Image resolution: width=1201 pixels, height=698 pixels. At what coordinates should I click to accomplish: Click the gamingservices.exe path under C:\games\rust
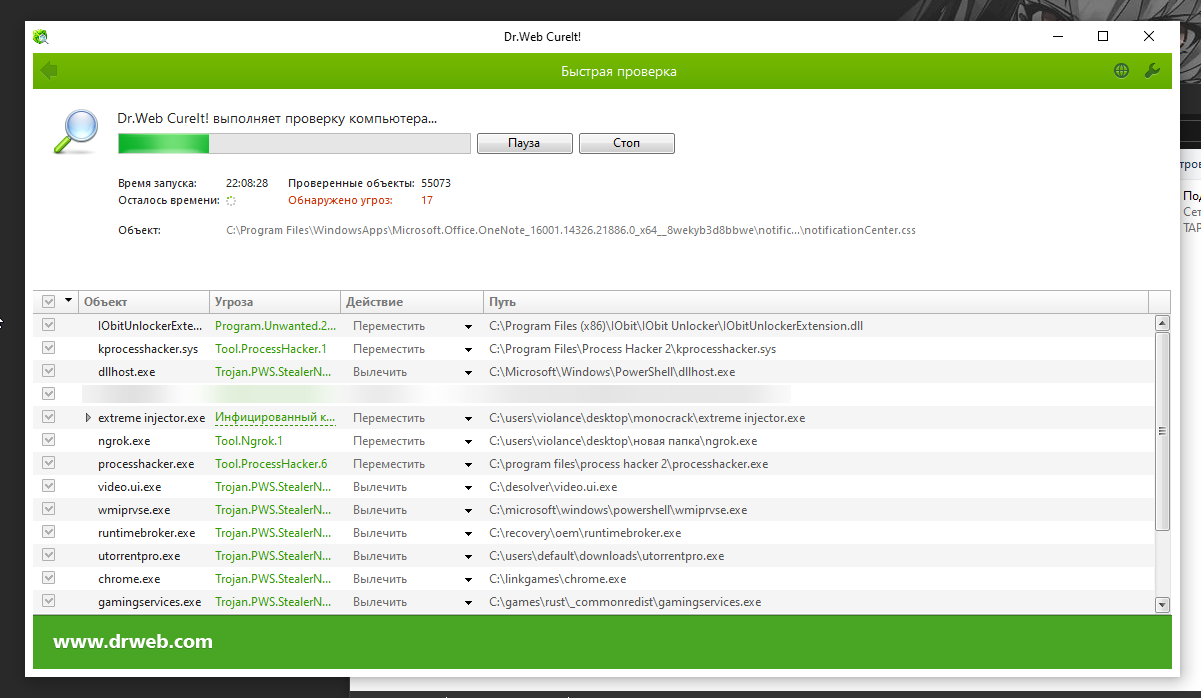tap(625, 602)
